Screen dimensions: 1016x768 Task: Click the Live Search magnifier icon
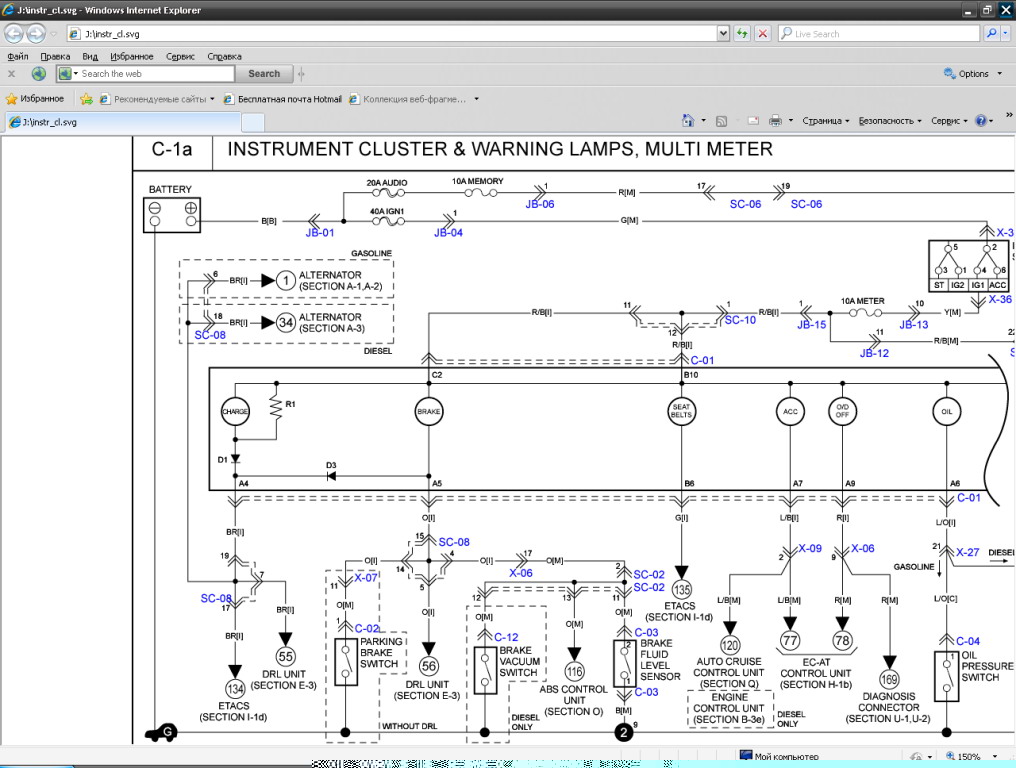coord(991,34)
